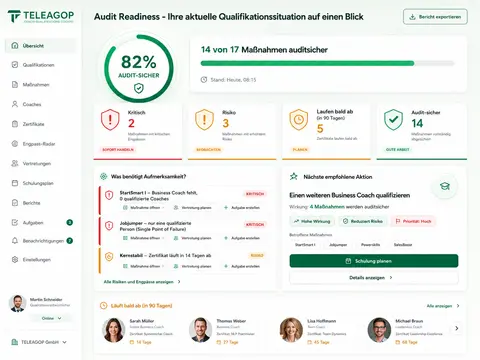This screenshot has height=360, width=480.
Task: Click the 82% audit-sicher progress ring
Action: click(x=139, y=68)
